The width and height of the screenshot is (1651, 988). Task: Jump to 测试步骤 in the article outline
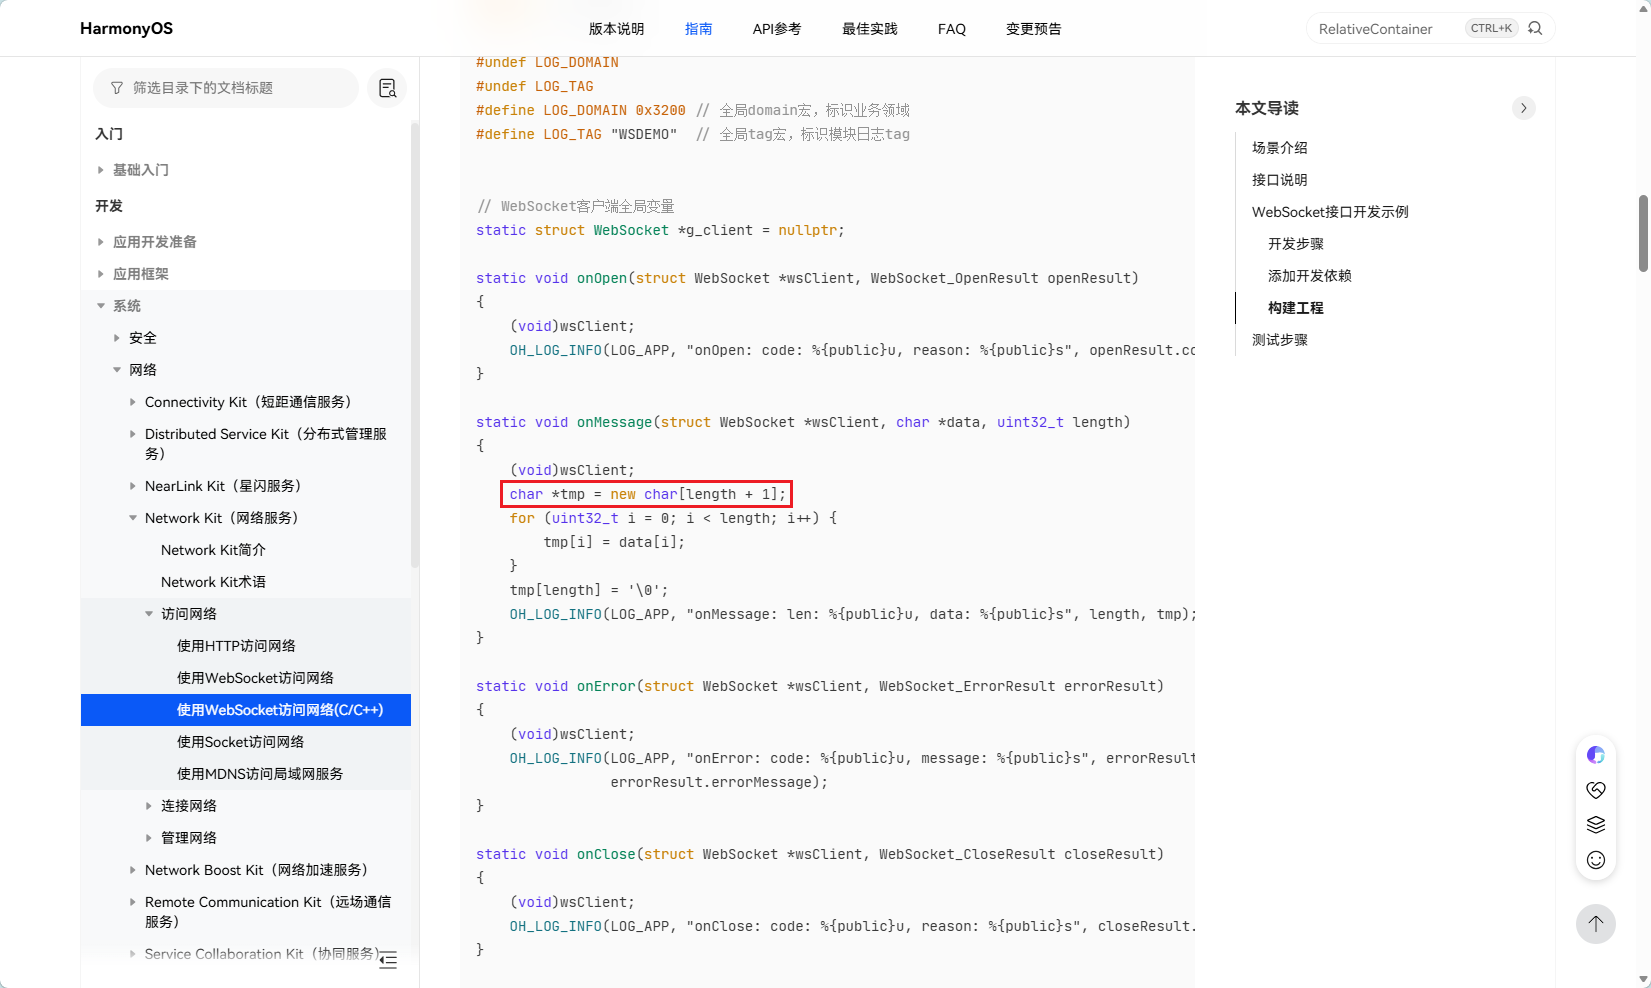coord(1279,340)
